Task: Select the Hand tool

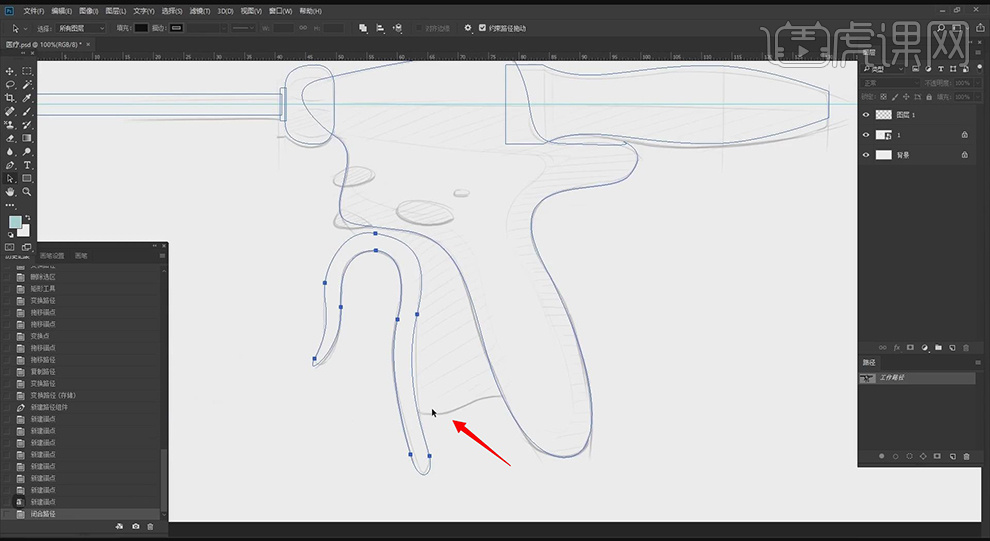Action: 10,191
